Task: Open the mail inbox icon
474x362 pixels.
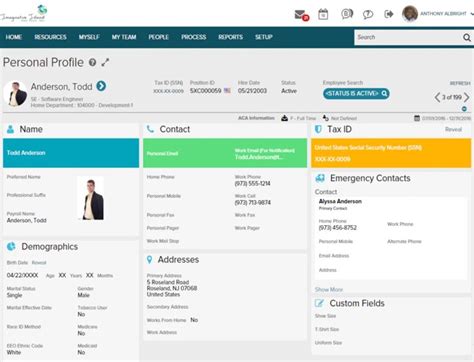Action: pos(301,15)
